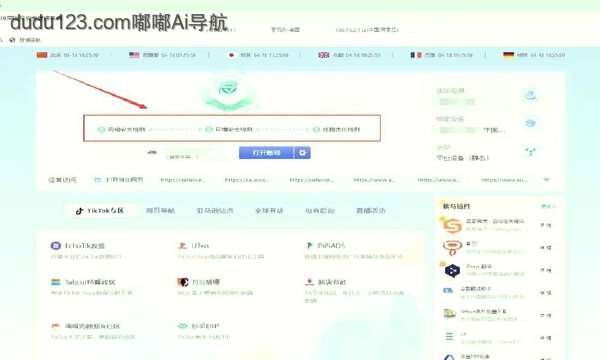The width and height of the screenshot is (600, 360).
Task: Switch to the tab right of TikTok zone
Action: [x=160, y=210]
